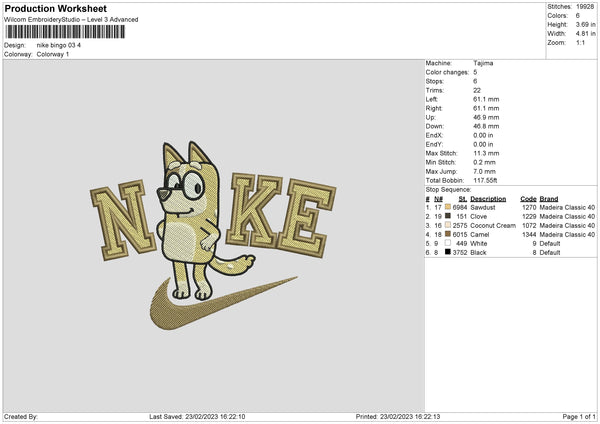Click the 'Brand' column header

tap(549, 199)
